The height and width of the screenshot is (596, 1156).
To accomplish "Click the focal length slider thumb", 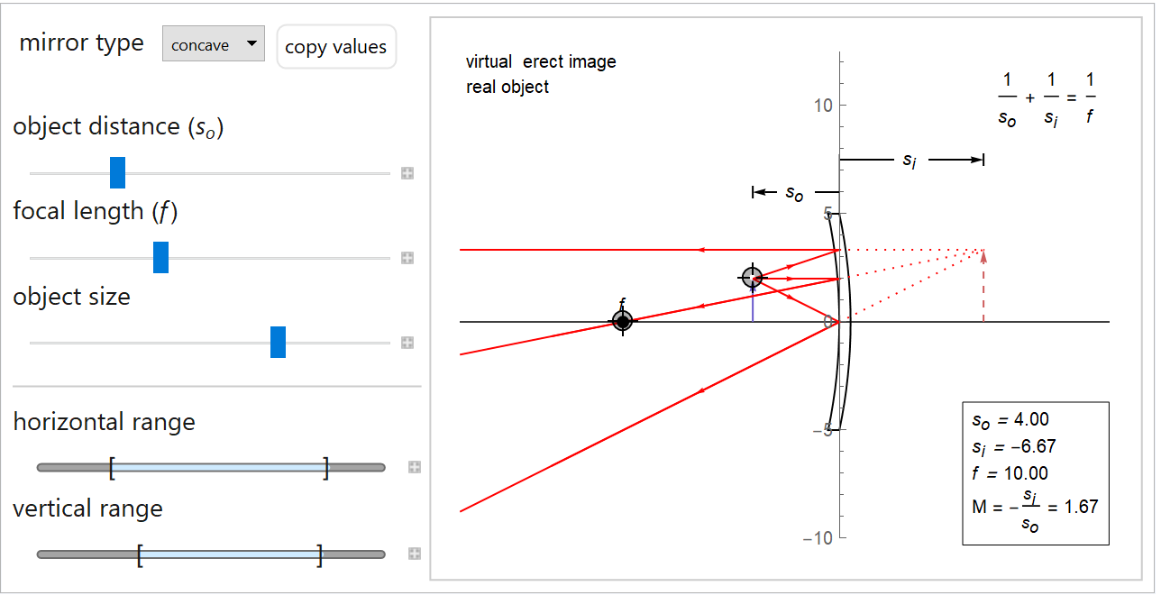I will 160,257.
